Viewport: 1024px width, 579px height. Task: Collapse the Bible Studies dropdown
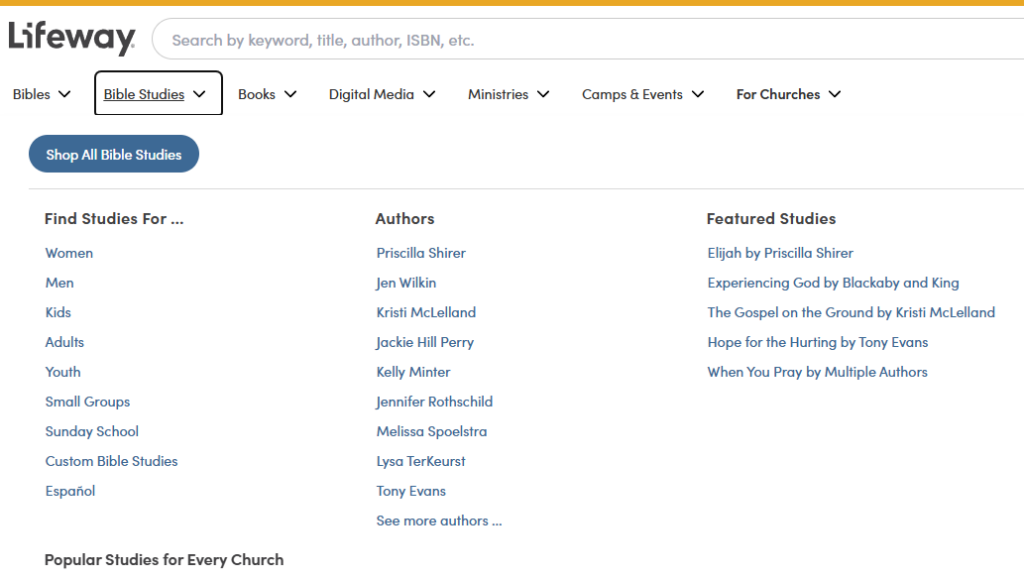[158, 93]
